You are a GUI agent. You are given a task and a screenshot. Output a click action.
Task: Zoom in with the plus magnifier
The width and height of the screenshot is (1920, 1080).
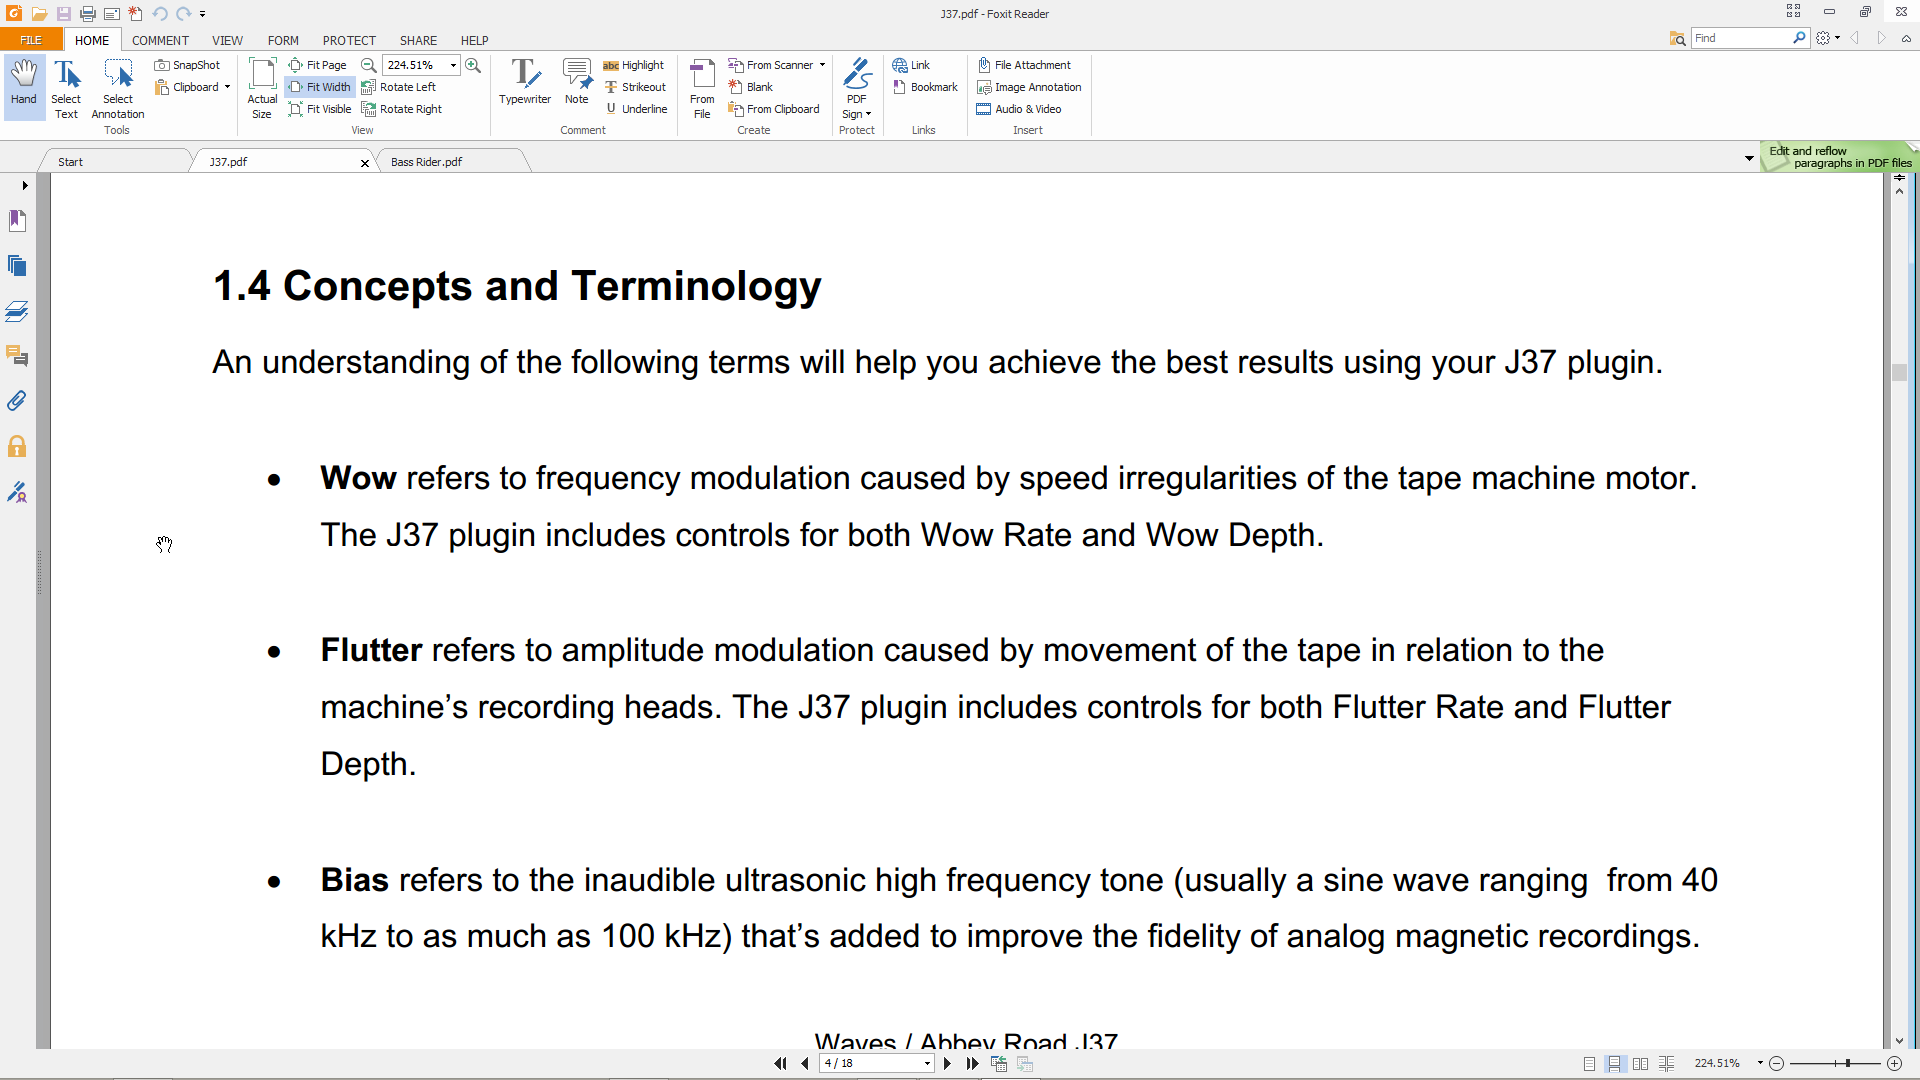pyautogui.click(x=473, y=65)
